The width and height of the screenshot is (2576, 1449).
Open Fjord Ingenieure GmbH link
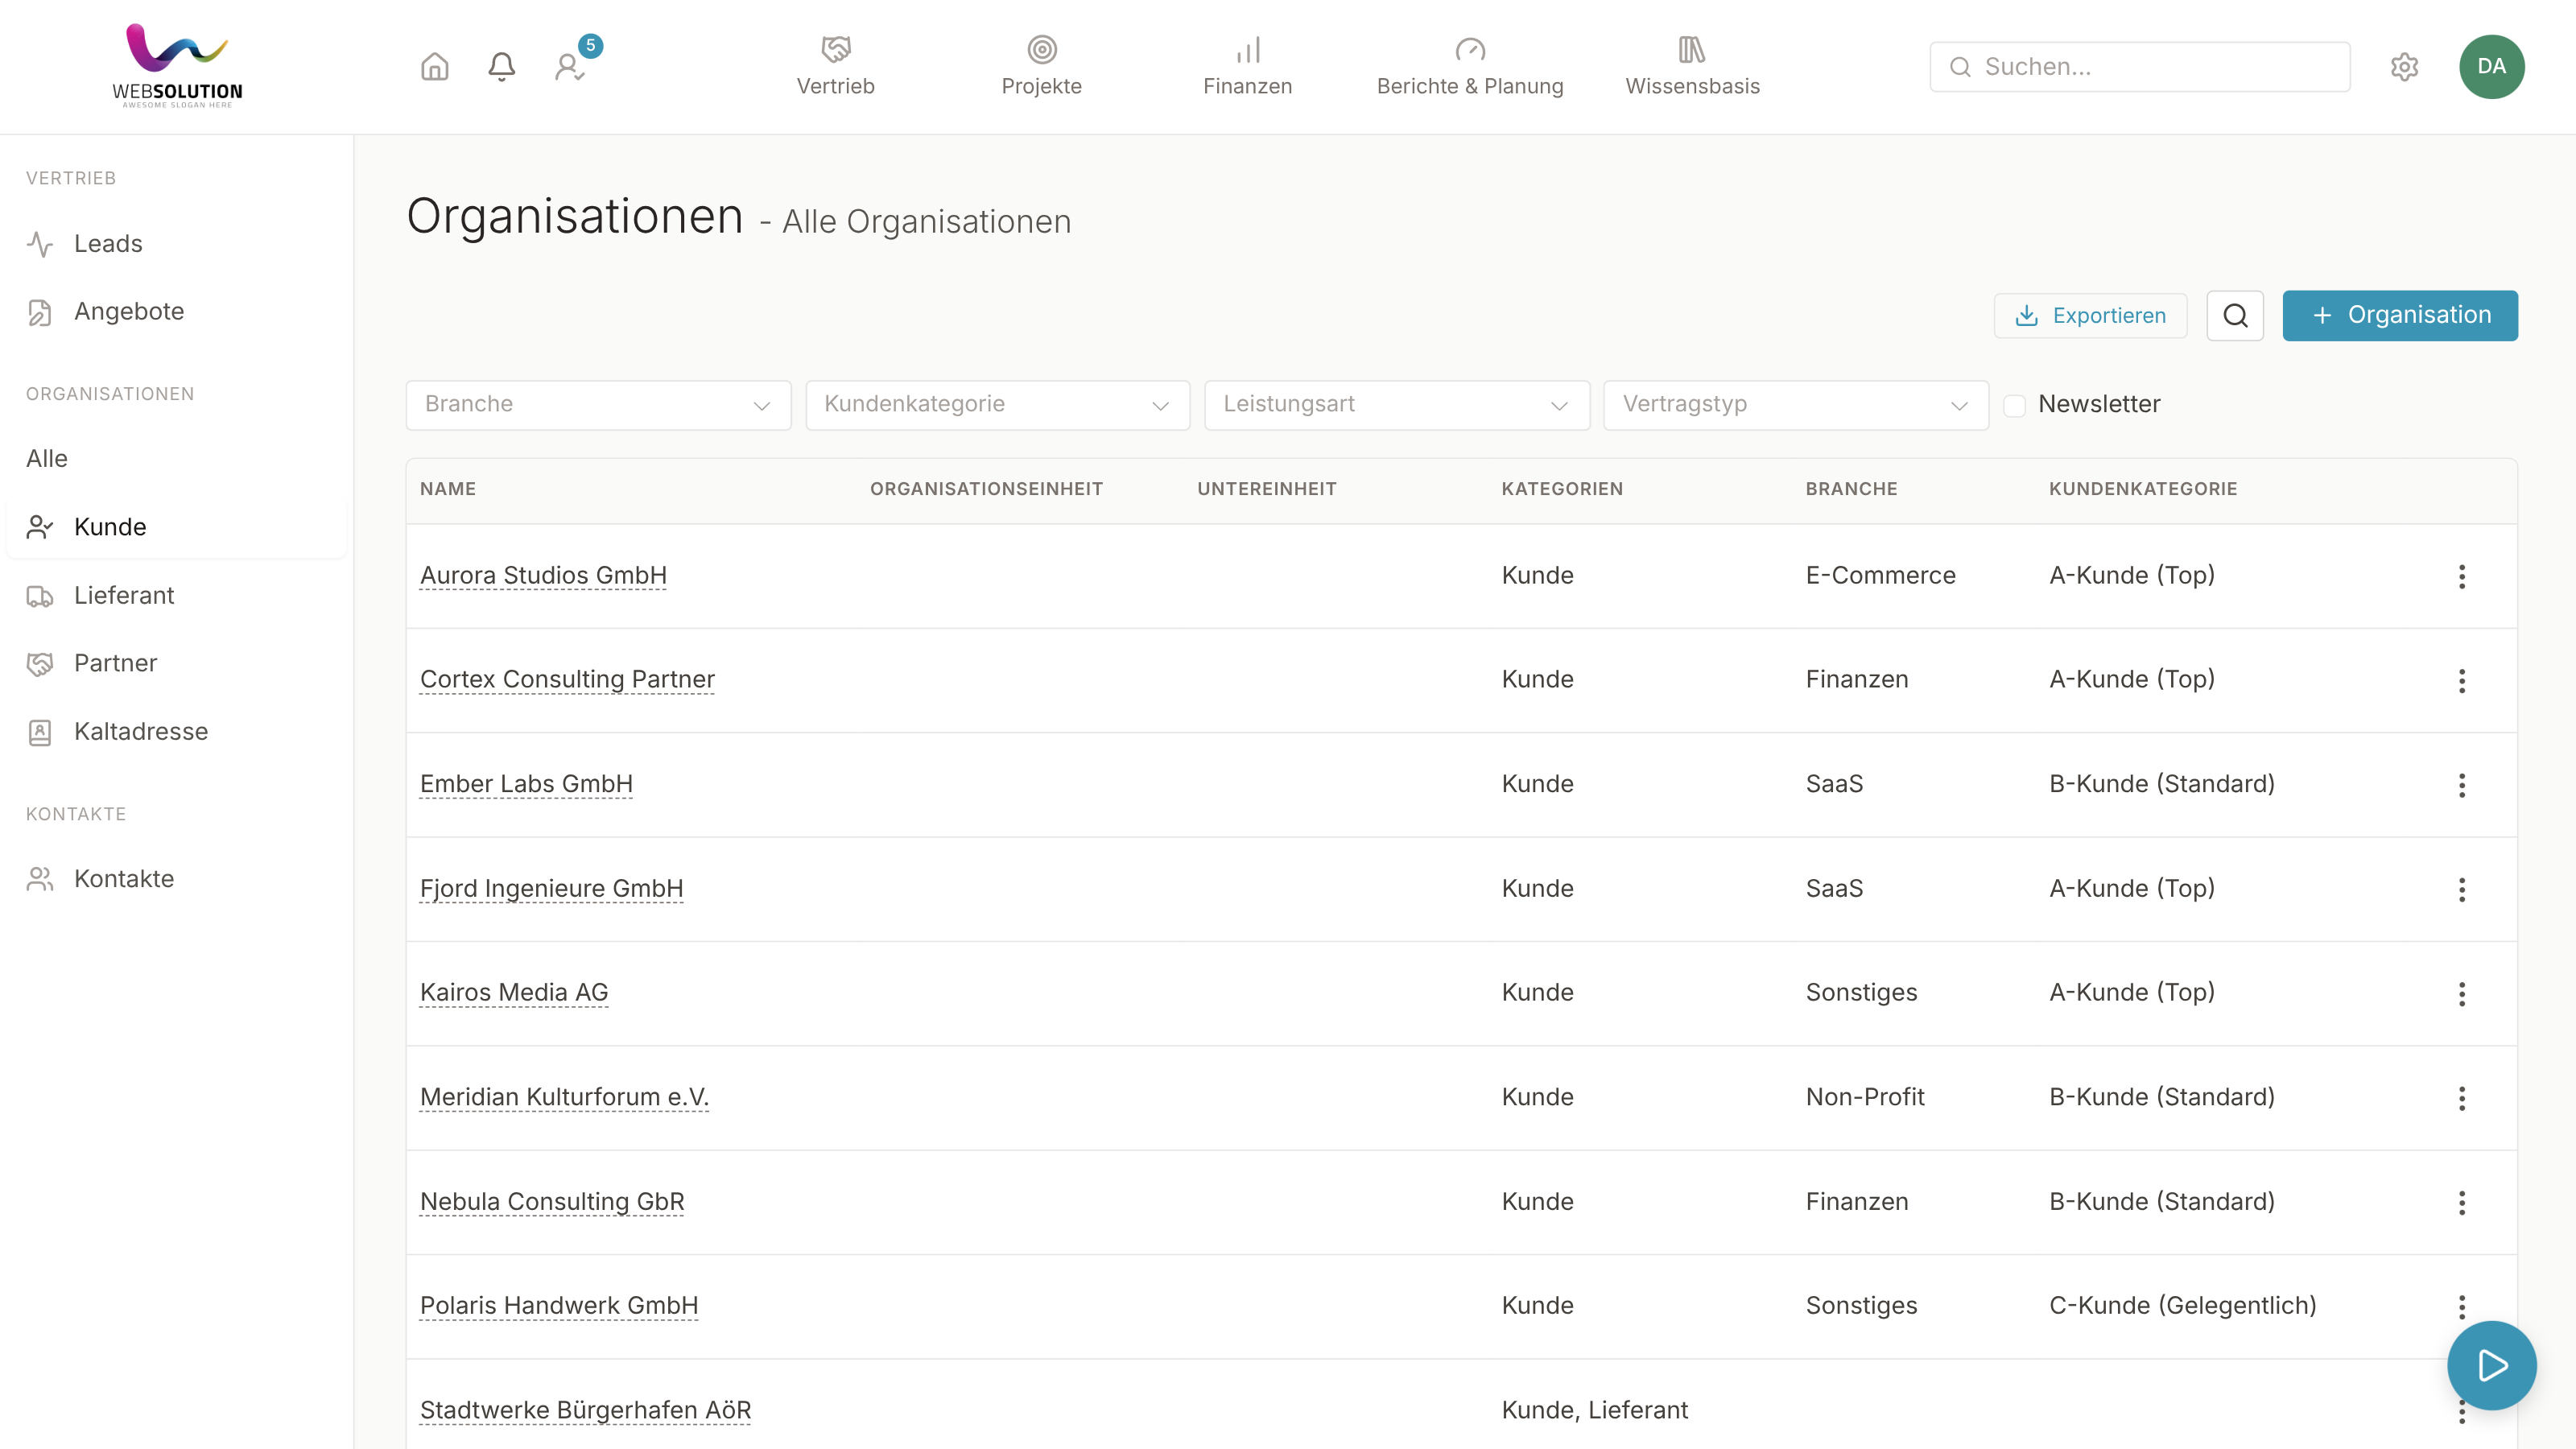[551, 888]
